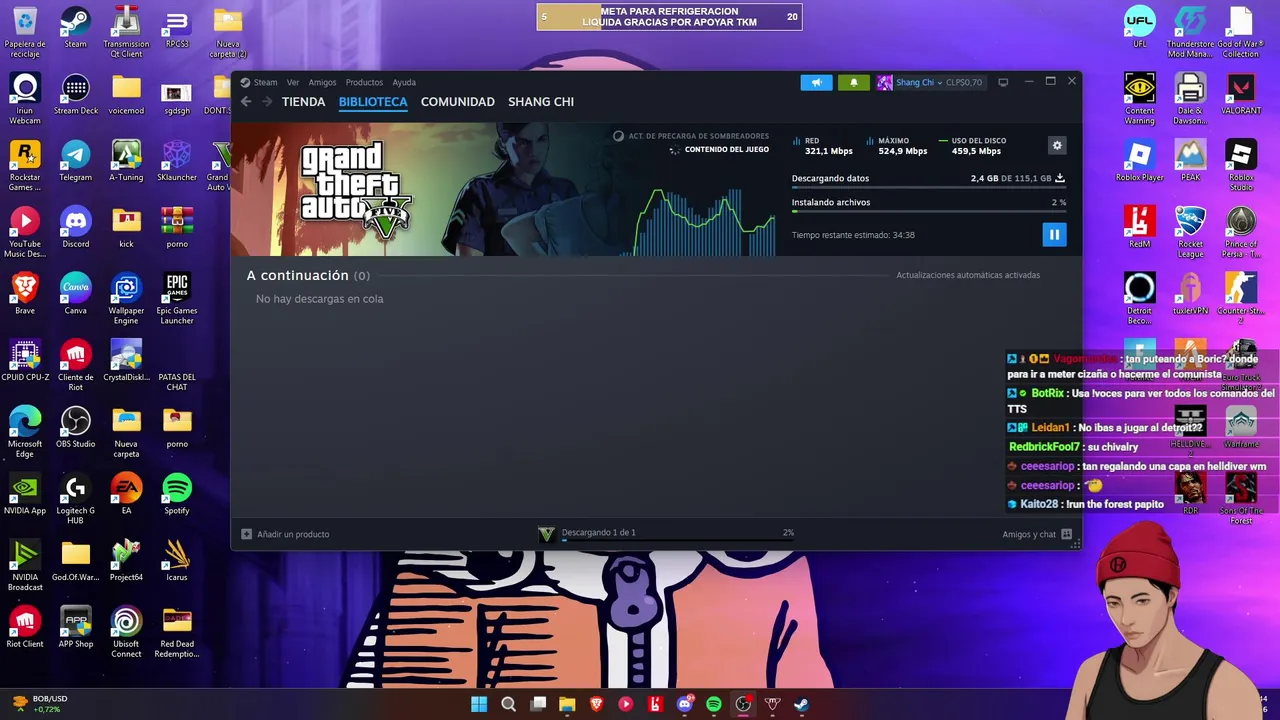This screenshot has height=720, width=1280.
Task: Switch to the TIENDA tab
Action: click(303, 102)
